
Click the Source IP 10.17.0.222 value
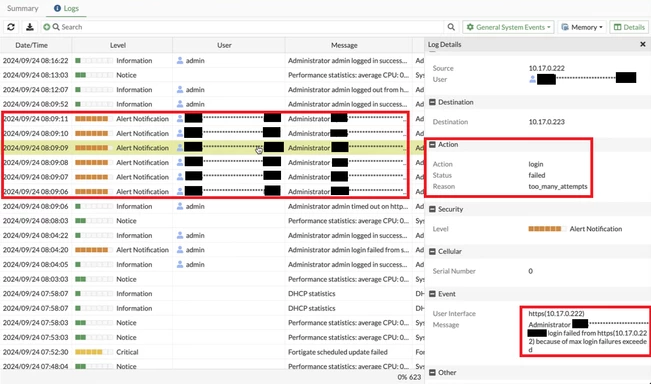(546, 68)
